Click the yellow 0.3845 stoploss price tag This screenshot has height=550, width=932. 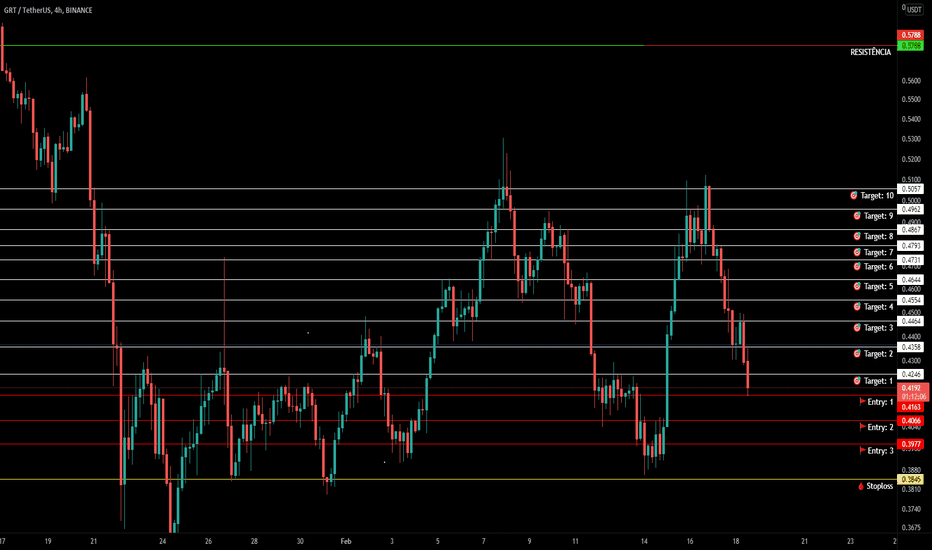[910, 479]
